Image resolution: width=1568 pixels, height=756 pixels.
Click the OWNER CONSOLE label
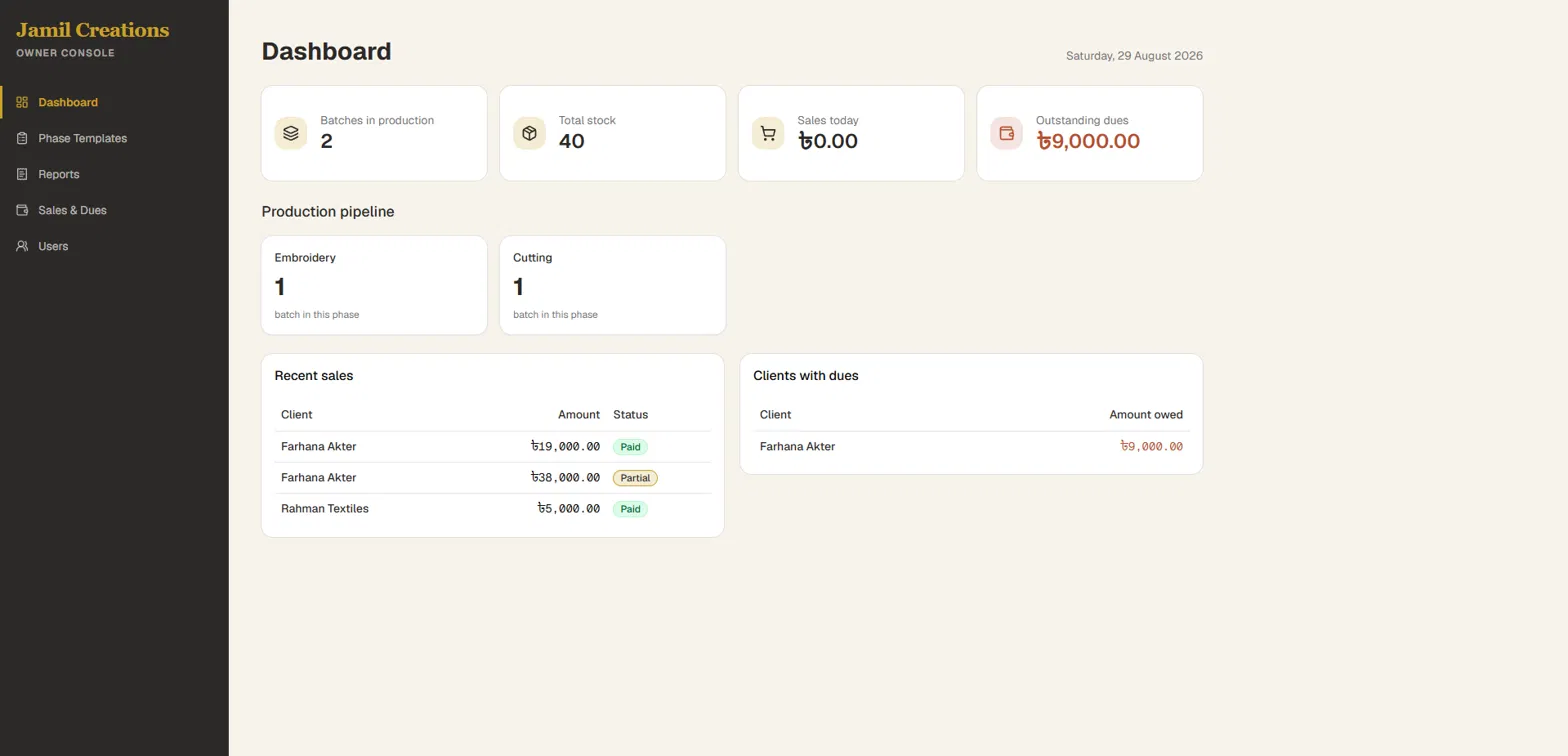[x=65, y=53]
